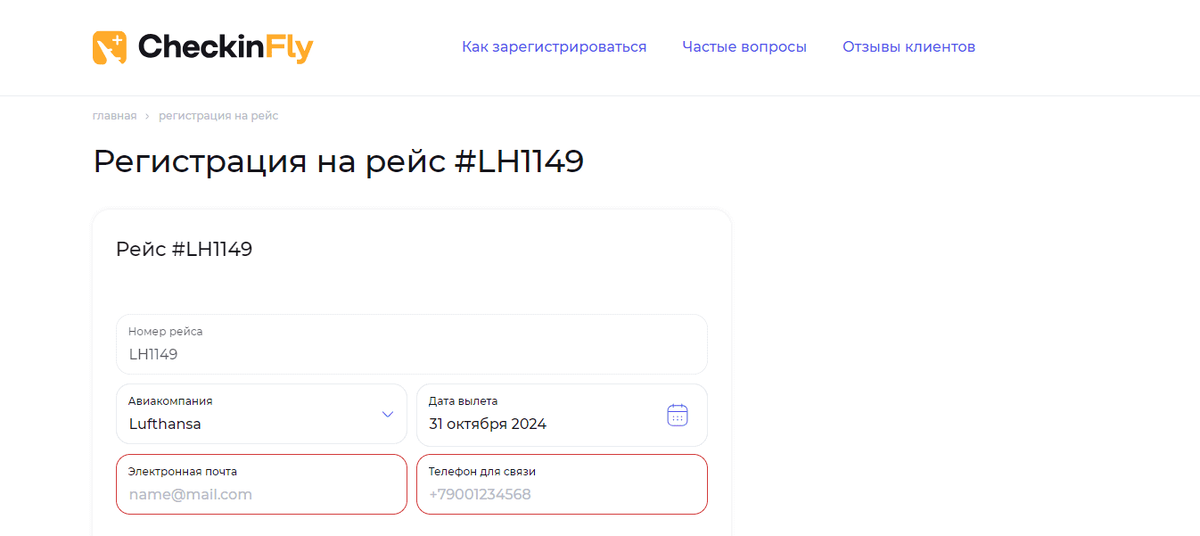The image size is (1200, 536).
Task: Click the CheckinFly logo
Action: pos(203,47)
